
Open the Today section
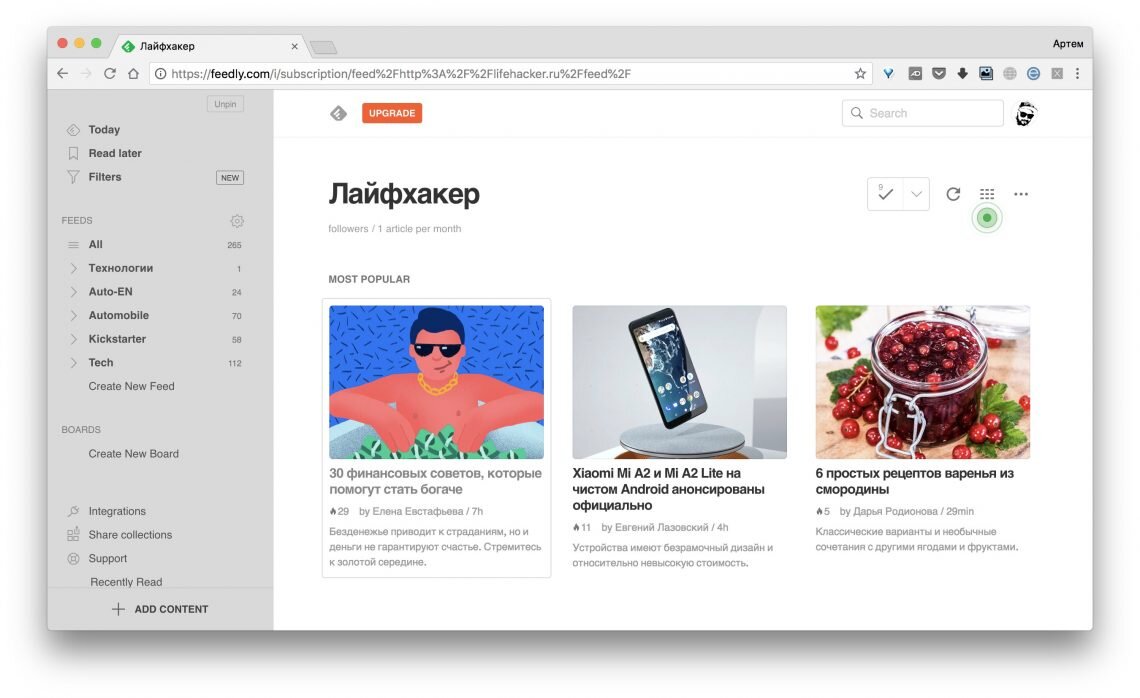click(x=104, y=129)
